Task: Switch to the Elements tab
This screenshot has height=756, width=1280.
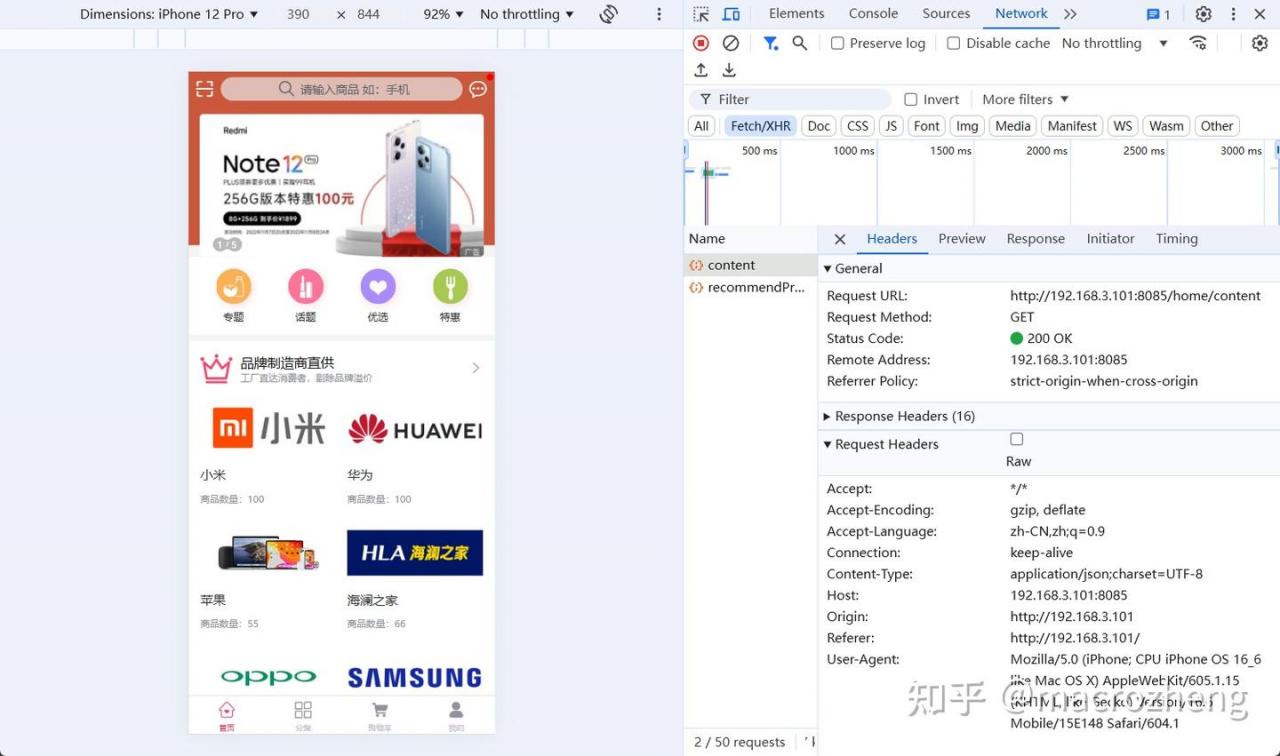Action: (797, 14)
